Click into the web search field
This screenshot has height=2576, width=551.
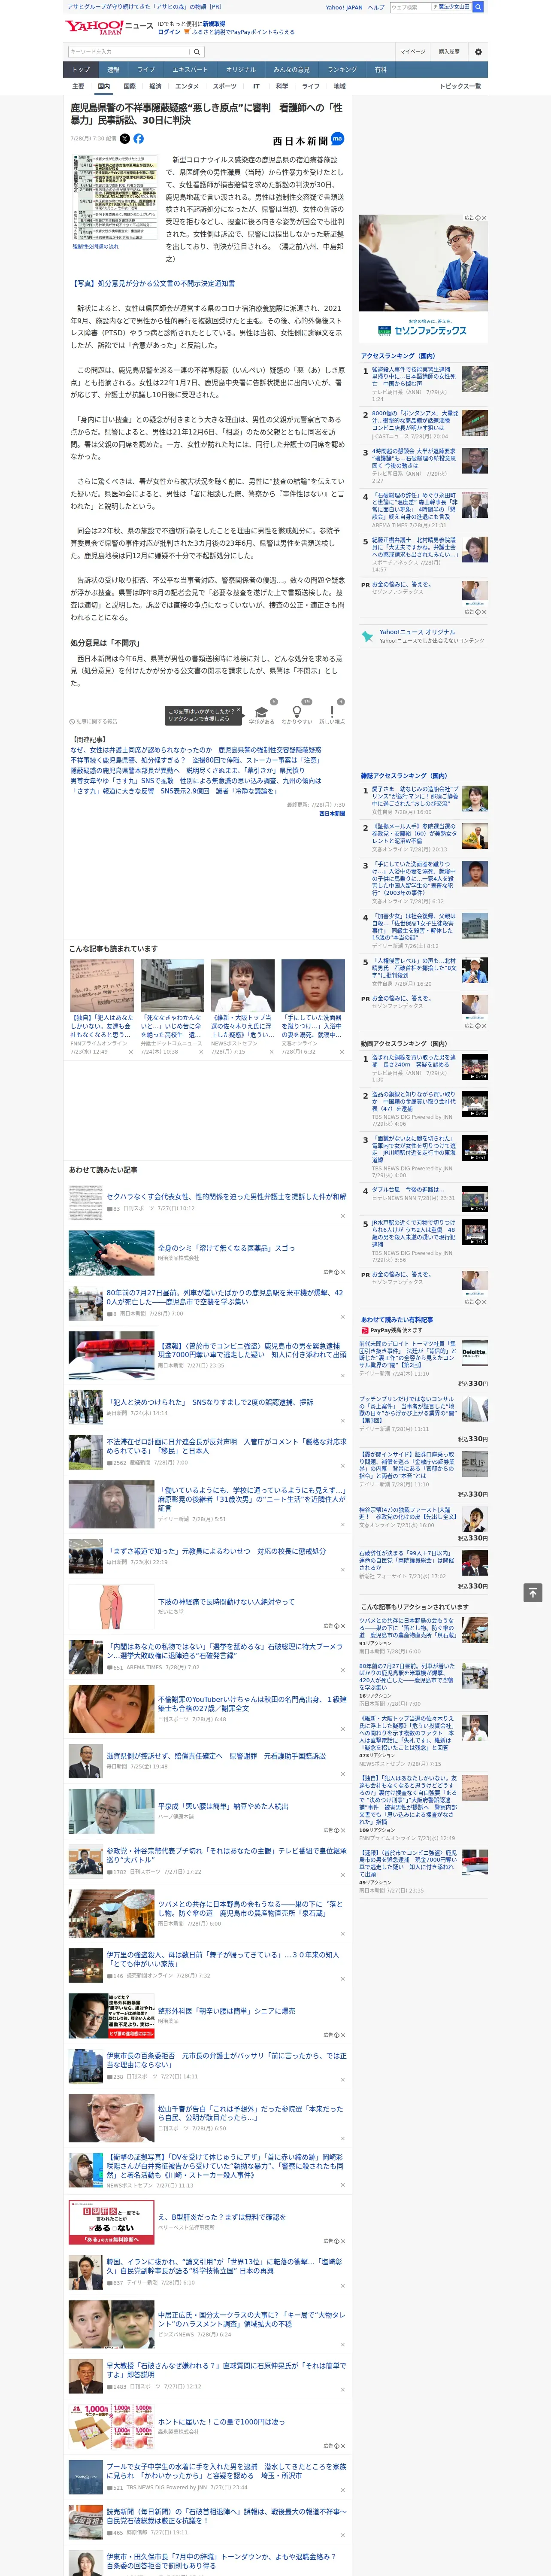pos(411,7)
